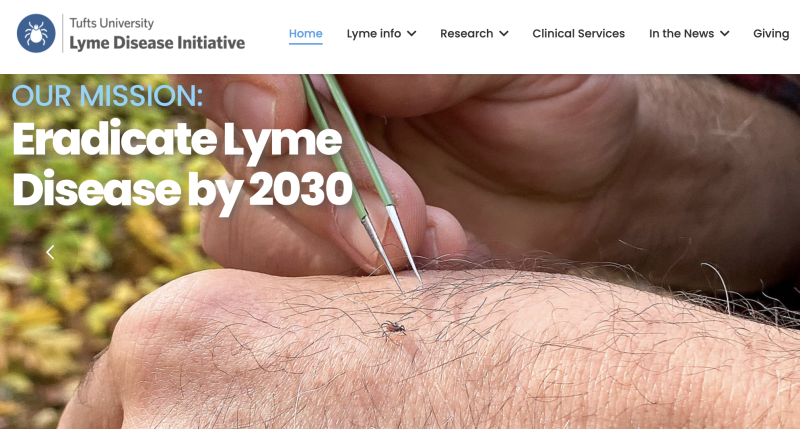Click the tick crawling on the hand
The height and width of the screenshot is (429, 800).
[393, 328]
